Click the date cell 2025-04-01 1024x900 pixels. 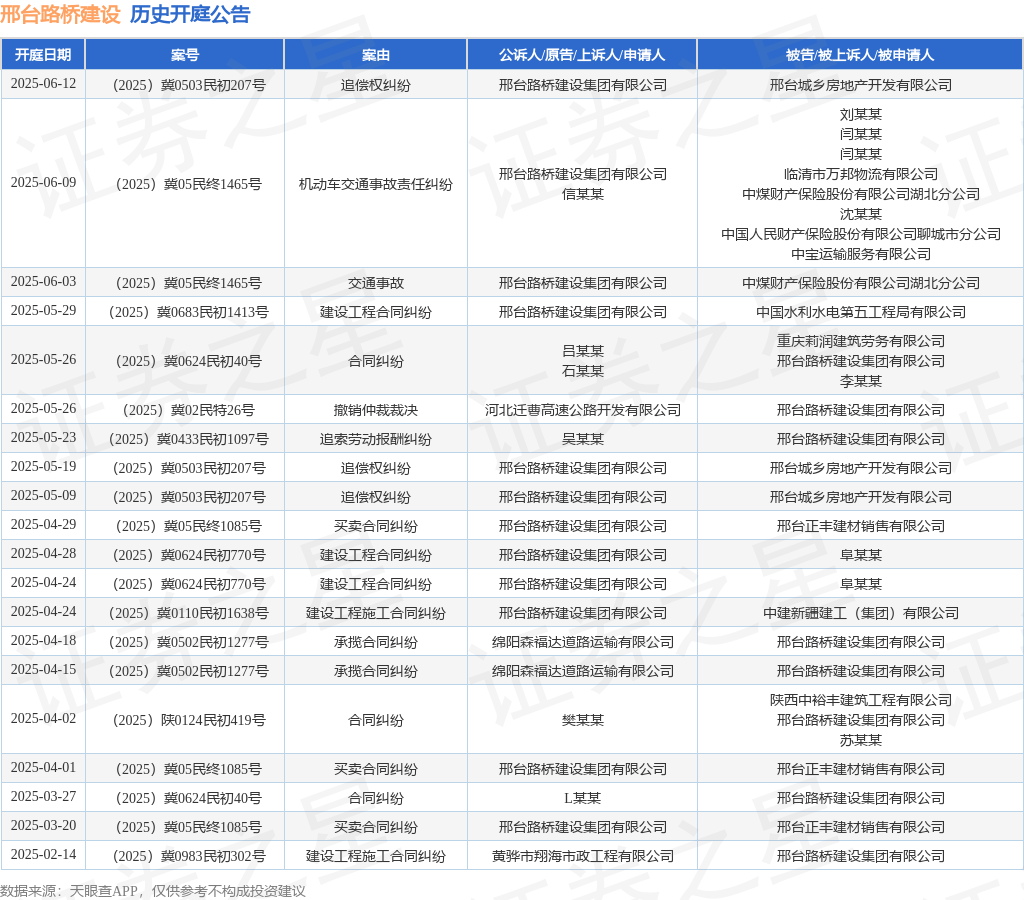[x=43, y=767]
